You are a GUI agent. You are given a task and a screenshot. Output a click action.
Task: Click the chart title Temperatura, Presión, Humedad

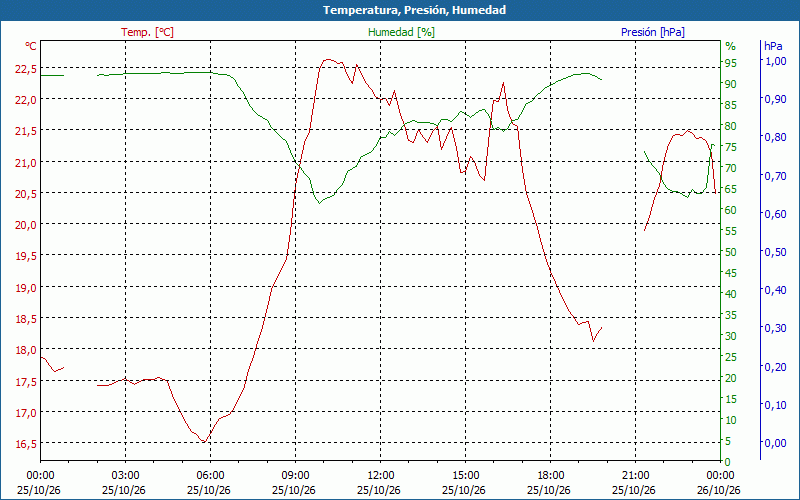coord(414,10)
